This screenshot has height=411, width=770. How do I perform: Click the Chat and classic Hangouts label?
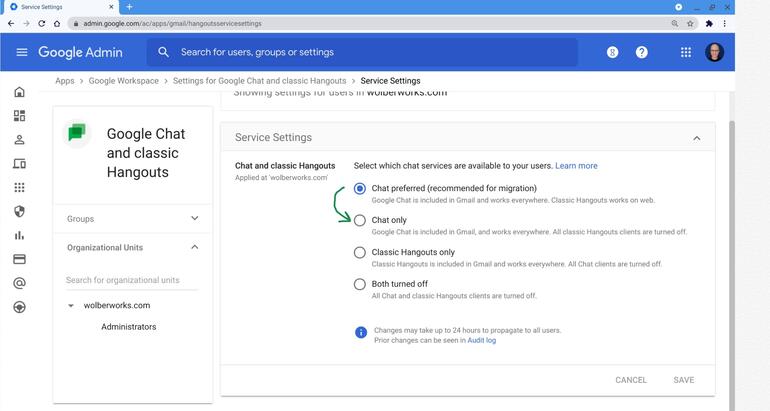pos(285,166)
